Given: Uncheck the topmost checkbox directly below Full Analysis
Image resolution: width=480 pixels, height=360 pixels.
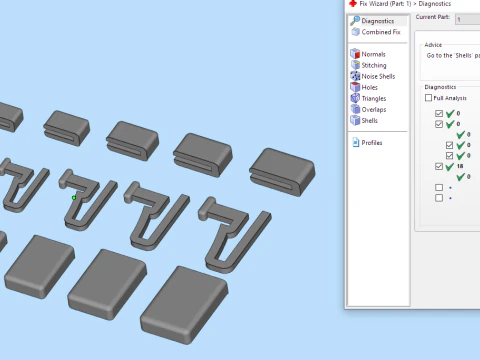Looking at the screenshot, I should [439, 113].
